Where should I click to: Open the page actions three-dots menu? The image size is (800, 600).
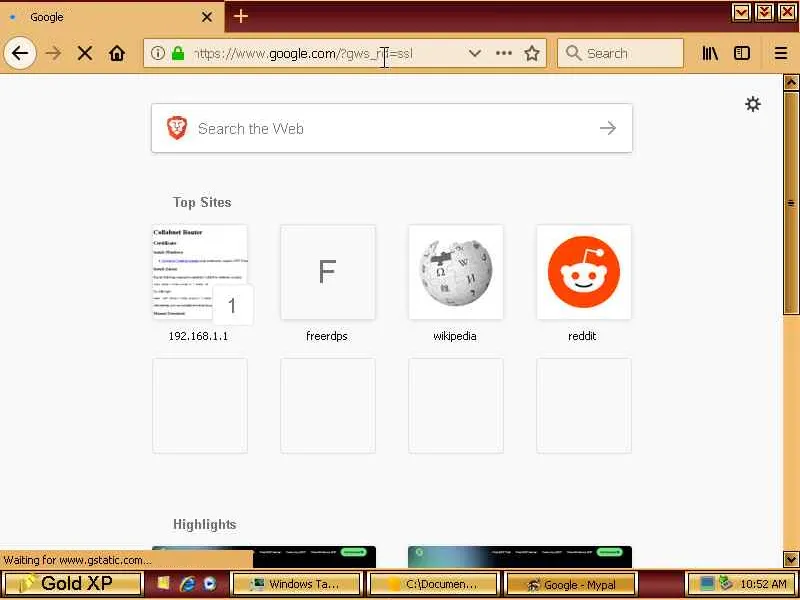[504, 53]
